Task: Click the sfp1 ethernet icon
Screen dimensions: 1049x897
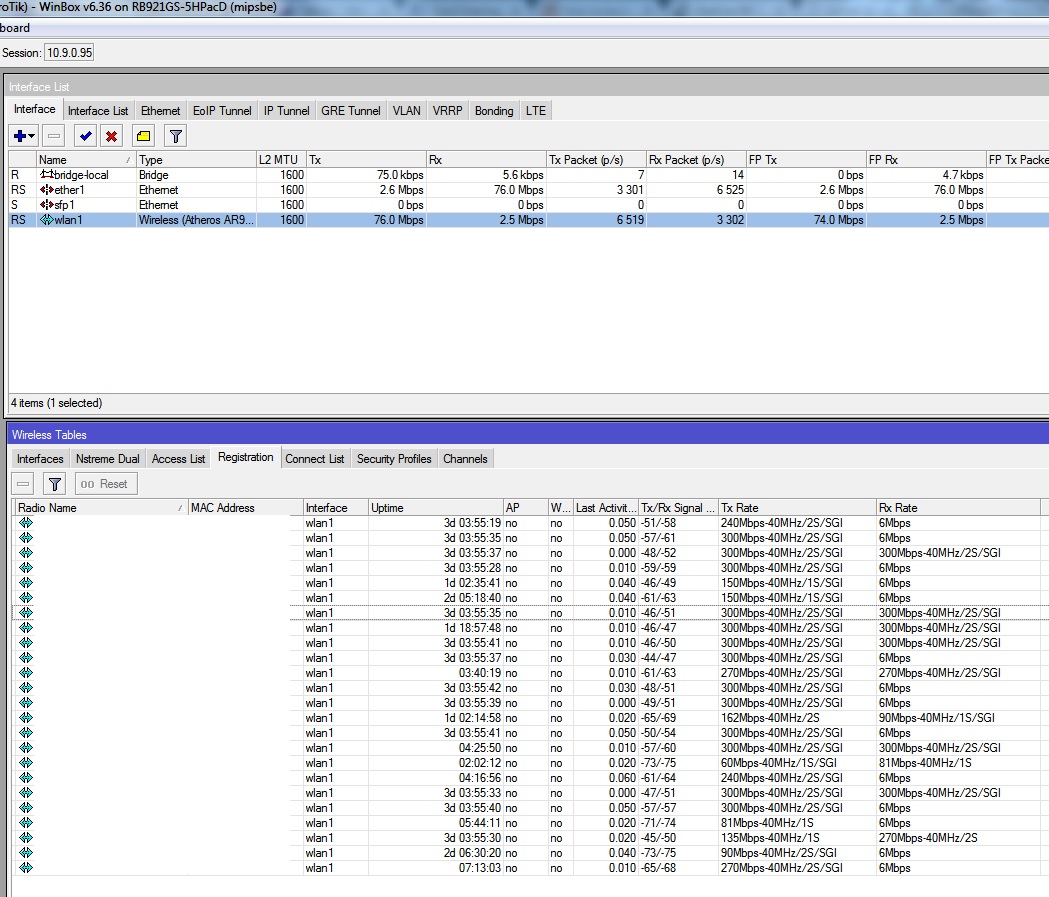Action: (46, 205)
